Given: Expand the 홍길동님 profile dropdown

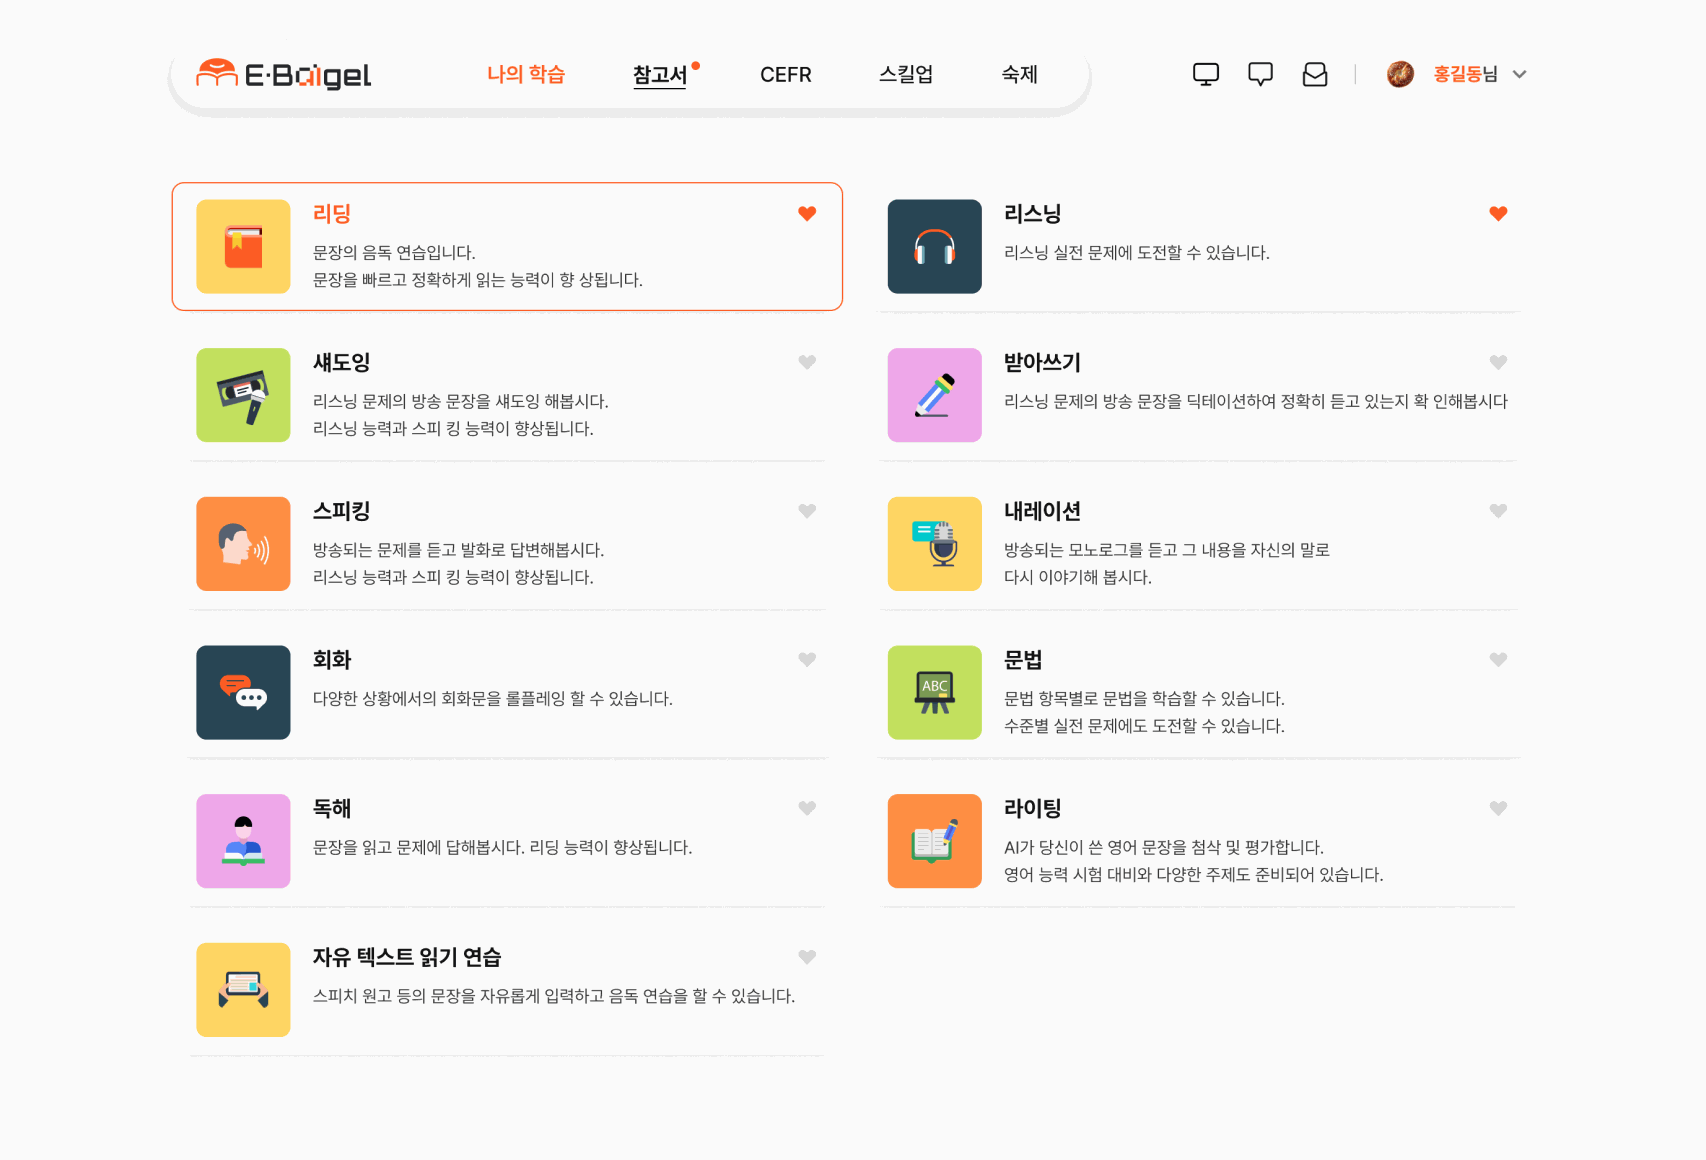Looking at the screenshot, I should click(x=1519, y=74).
